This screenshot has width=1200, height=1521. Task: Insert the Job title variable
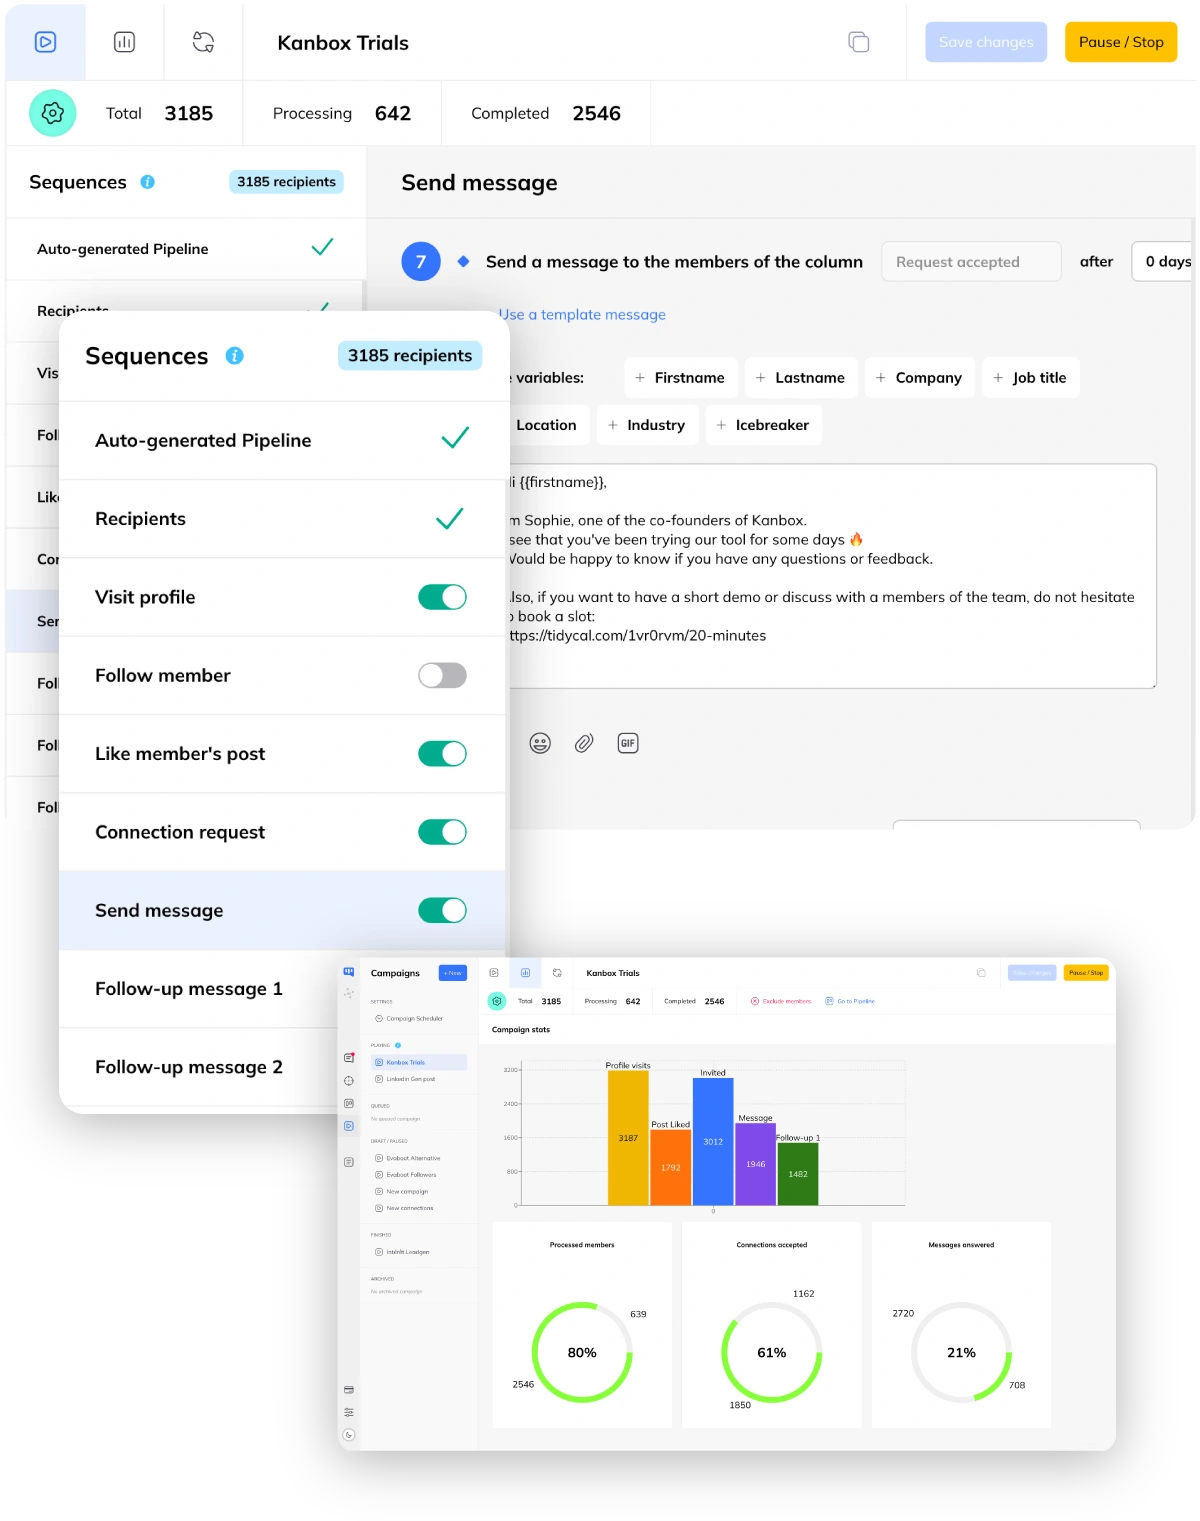(1030, 378)
